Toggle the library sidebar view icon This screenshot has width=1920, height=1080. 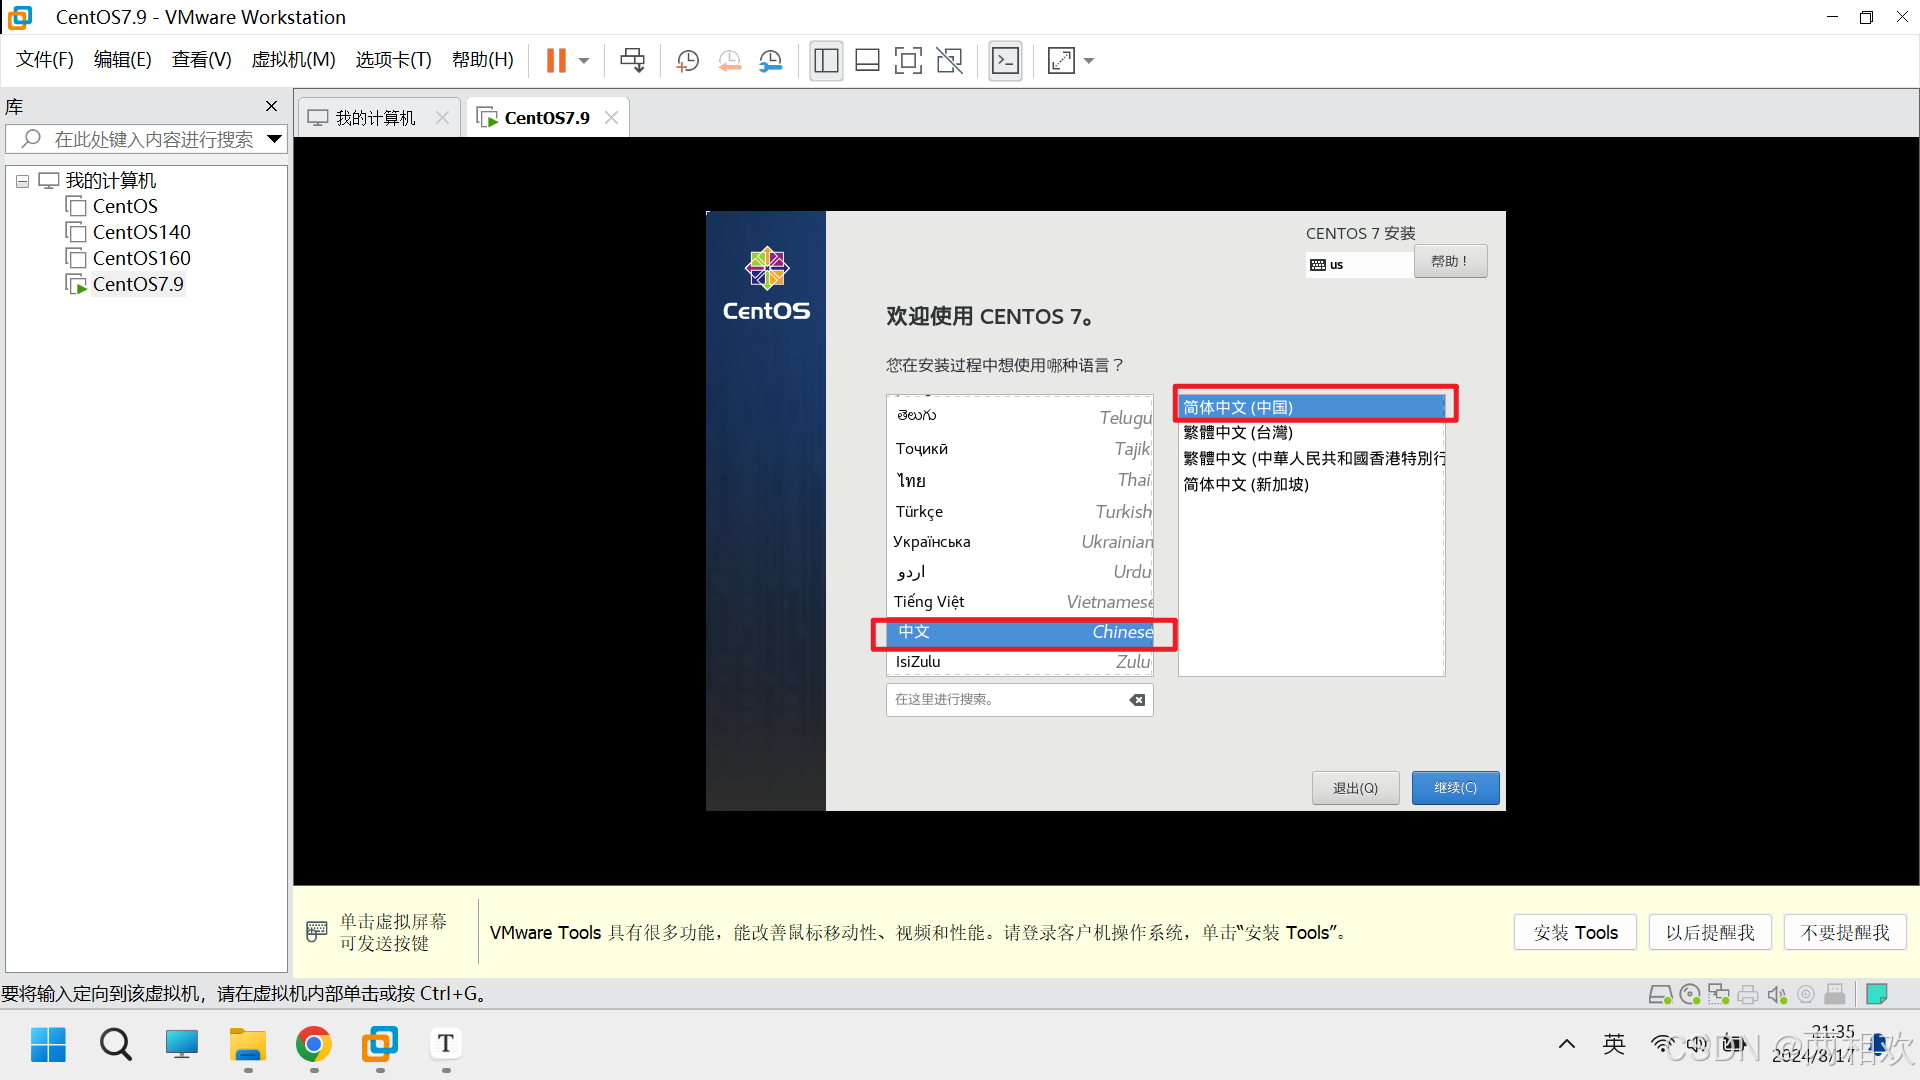pos(826,61)
